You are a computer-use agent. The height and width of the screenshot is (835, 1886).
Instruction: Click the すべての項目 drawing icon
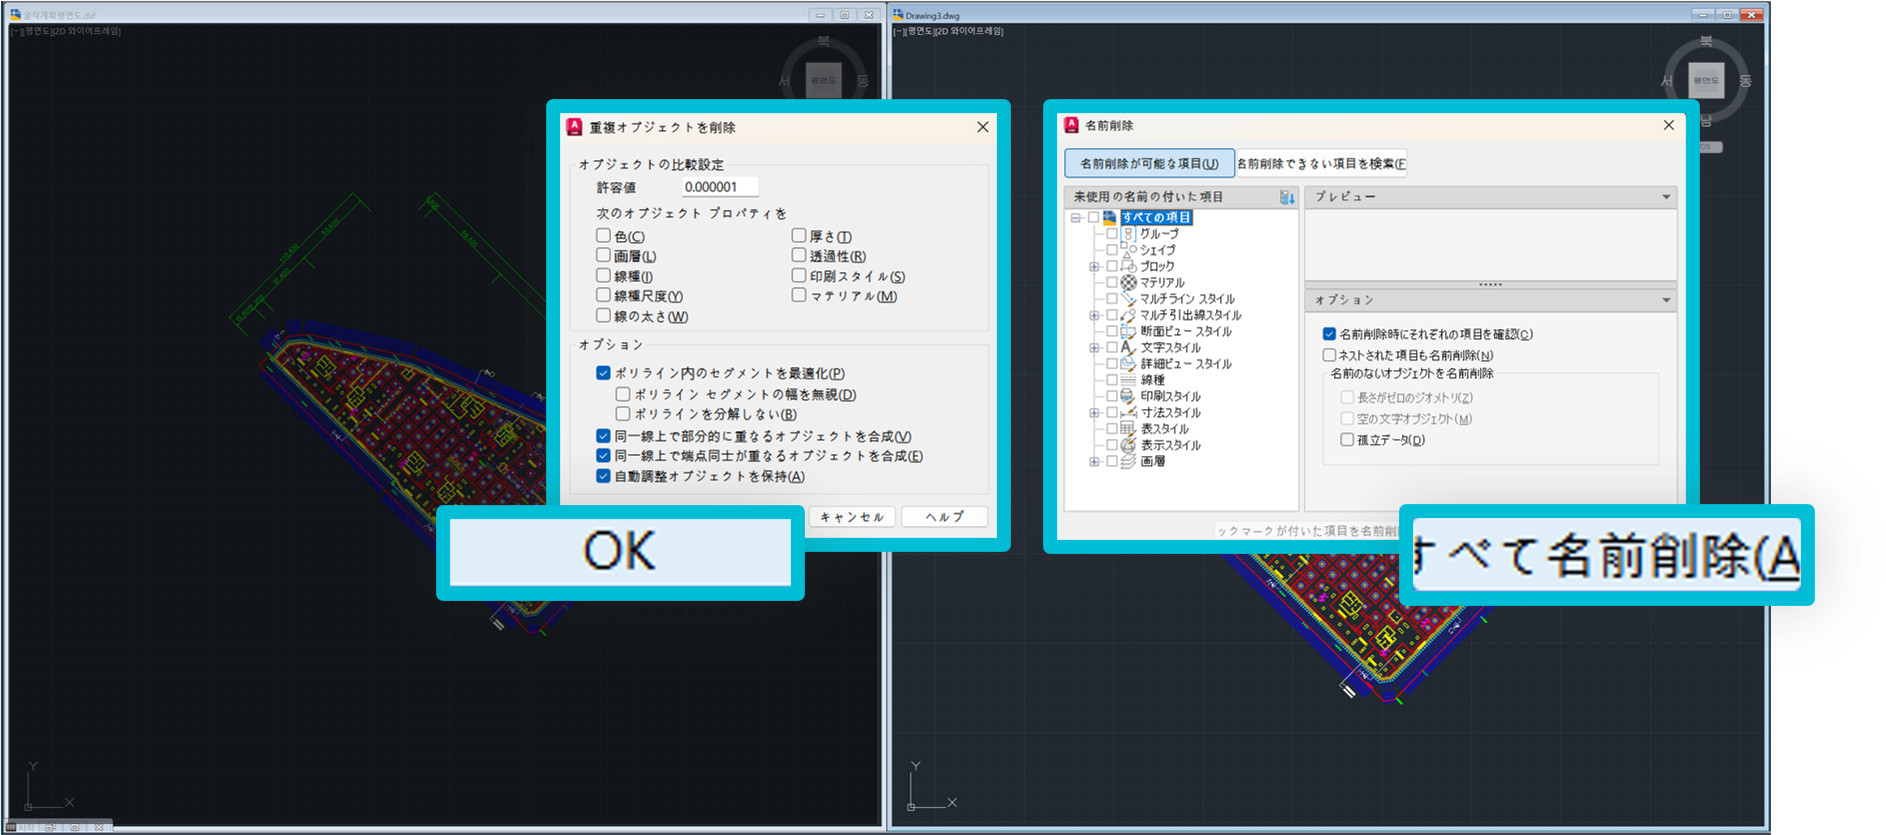click(x=1110, y=217)
